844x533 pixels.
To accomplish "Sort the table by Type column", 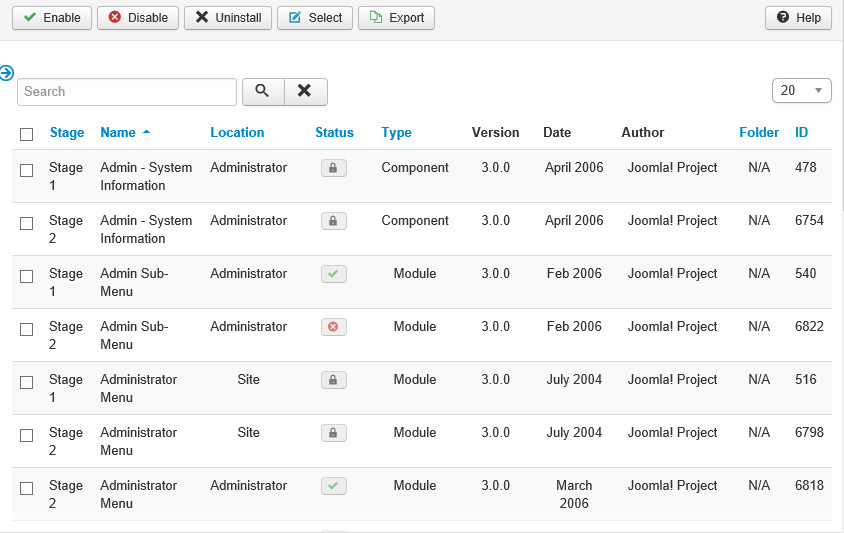I will (x=396, y=132).
